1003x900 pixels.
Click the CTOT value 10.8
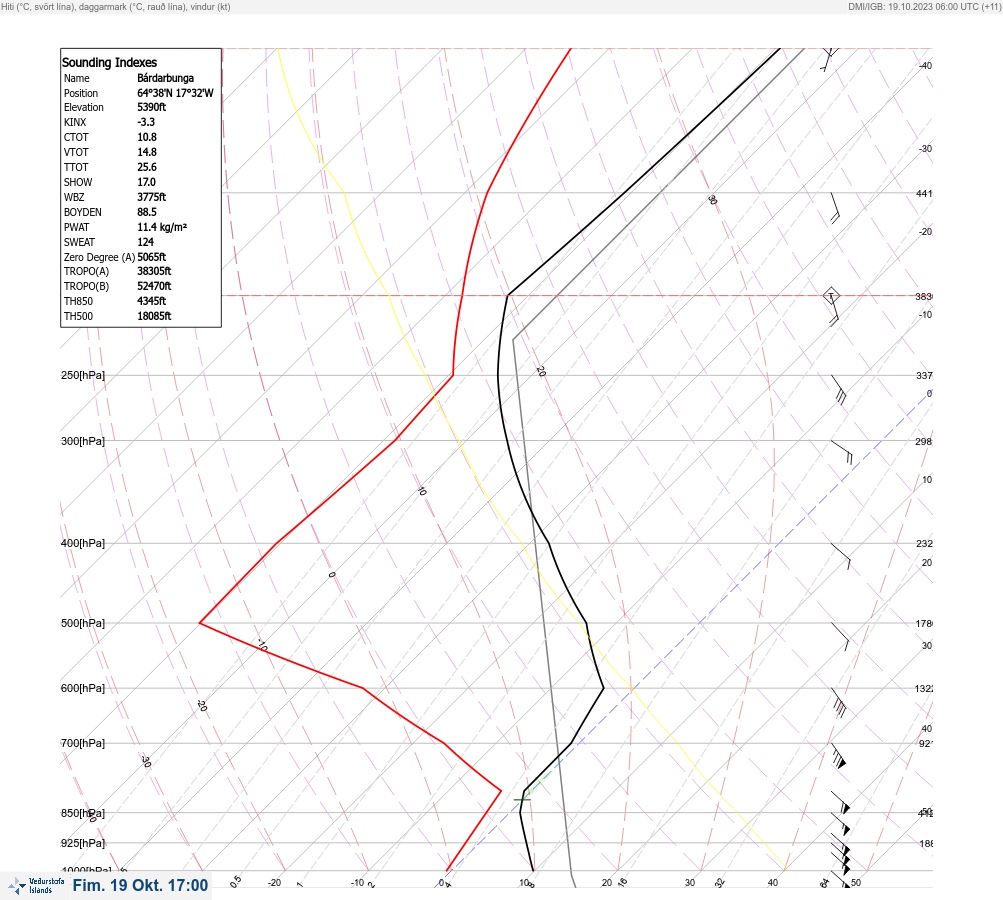click(146, 137)
